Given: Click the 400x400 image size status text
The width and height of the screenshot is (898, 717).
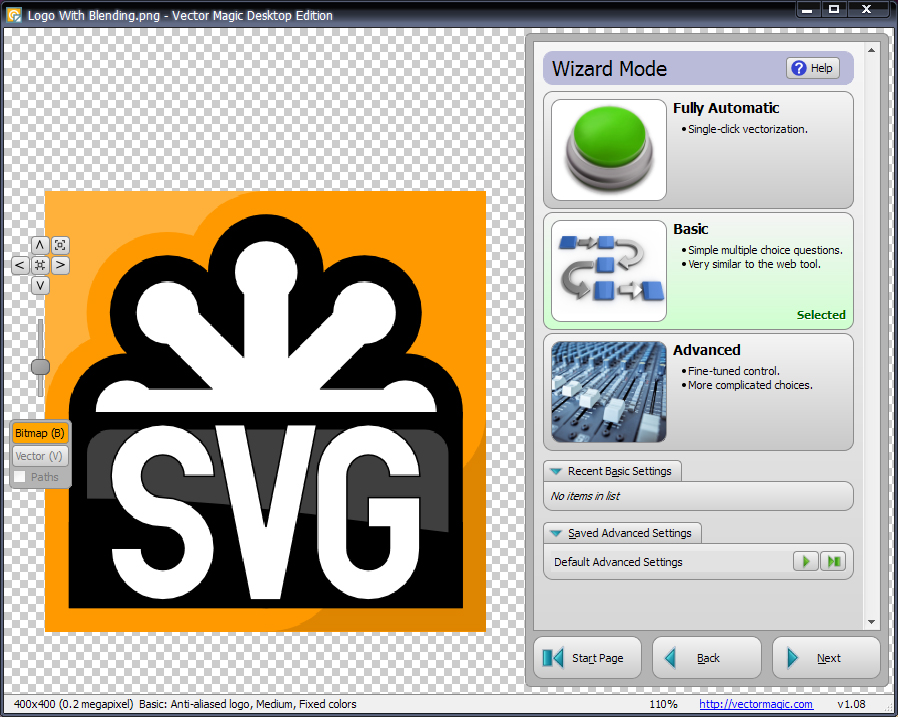Looking at the screenshot, I should [73, 704].
